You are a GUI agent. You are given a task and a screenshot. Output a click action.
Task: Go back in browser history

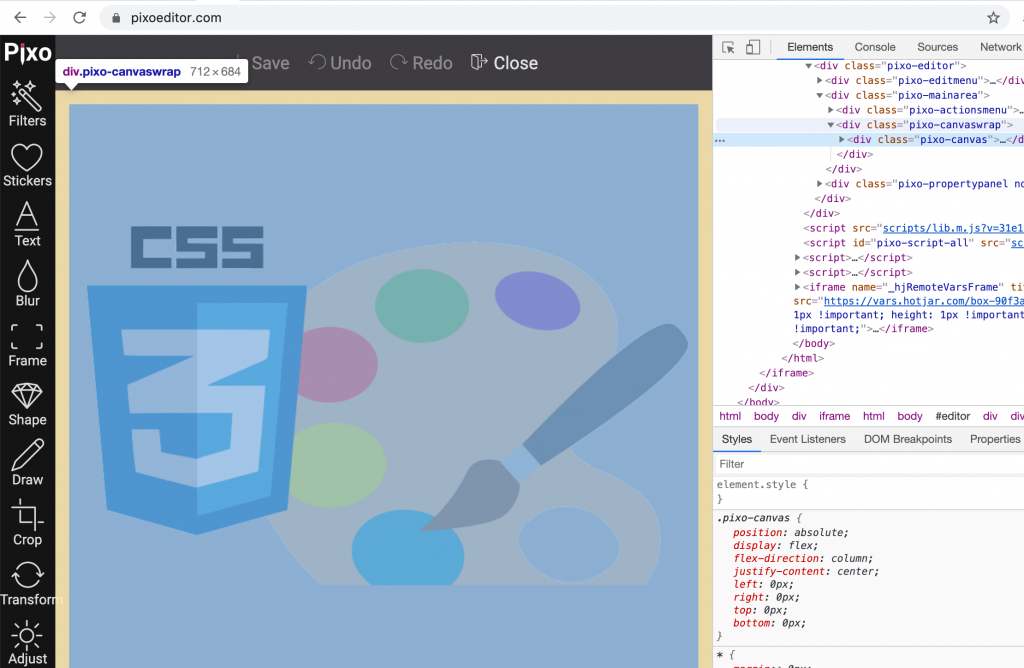pyautogui.click(x=20, y=18)
